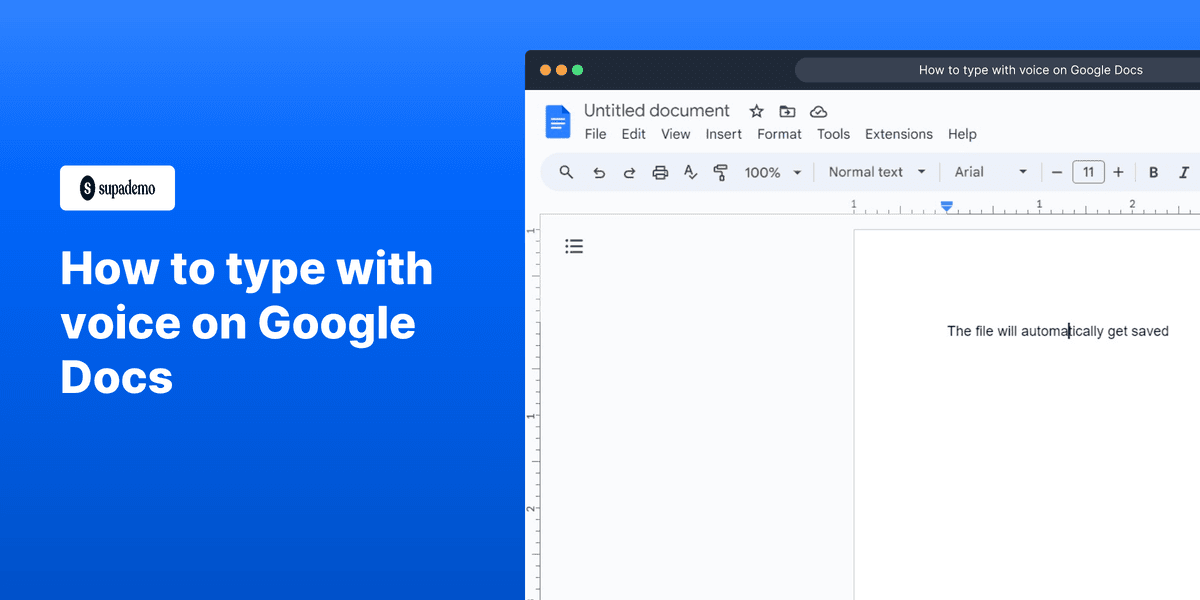The height and width of the screenshot is (600, 1200).
Task: Open the zoom percentage dropdown
Action: tap(772, 172)
